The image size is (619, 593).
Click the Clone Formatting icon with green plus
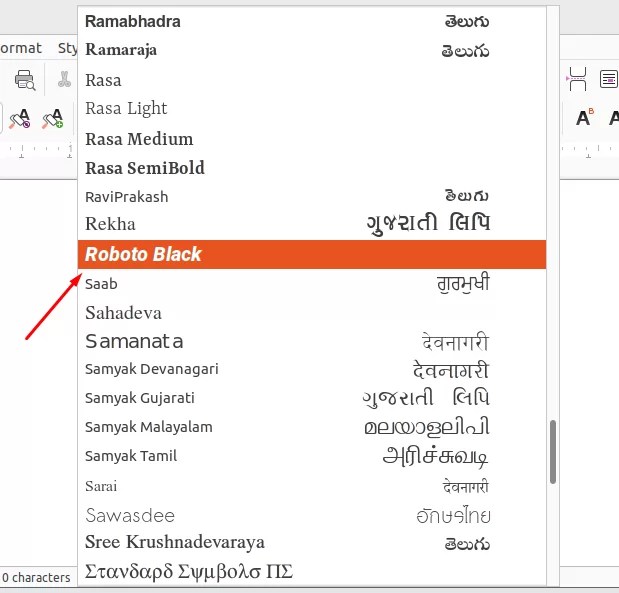(x=53, y=118)
